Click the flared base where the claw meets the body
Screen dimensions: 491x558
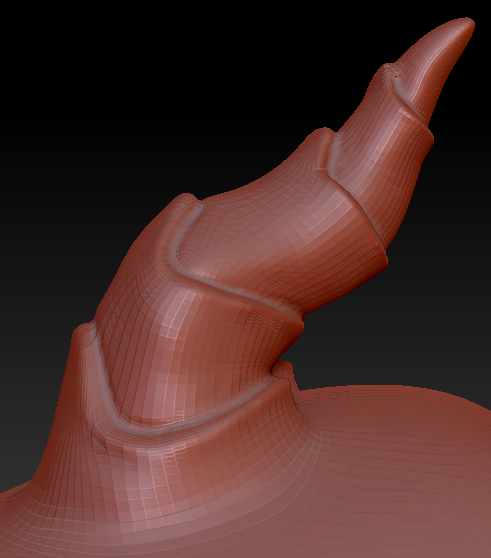(x=160, y=473)
